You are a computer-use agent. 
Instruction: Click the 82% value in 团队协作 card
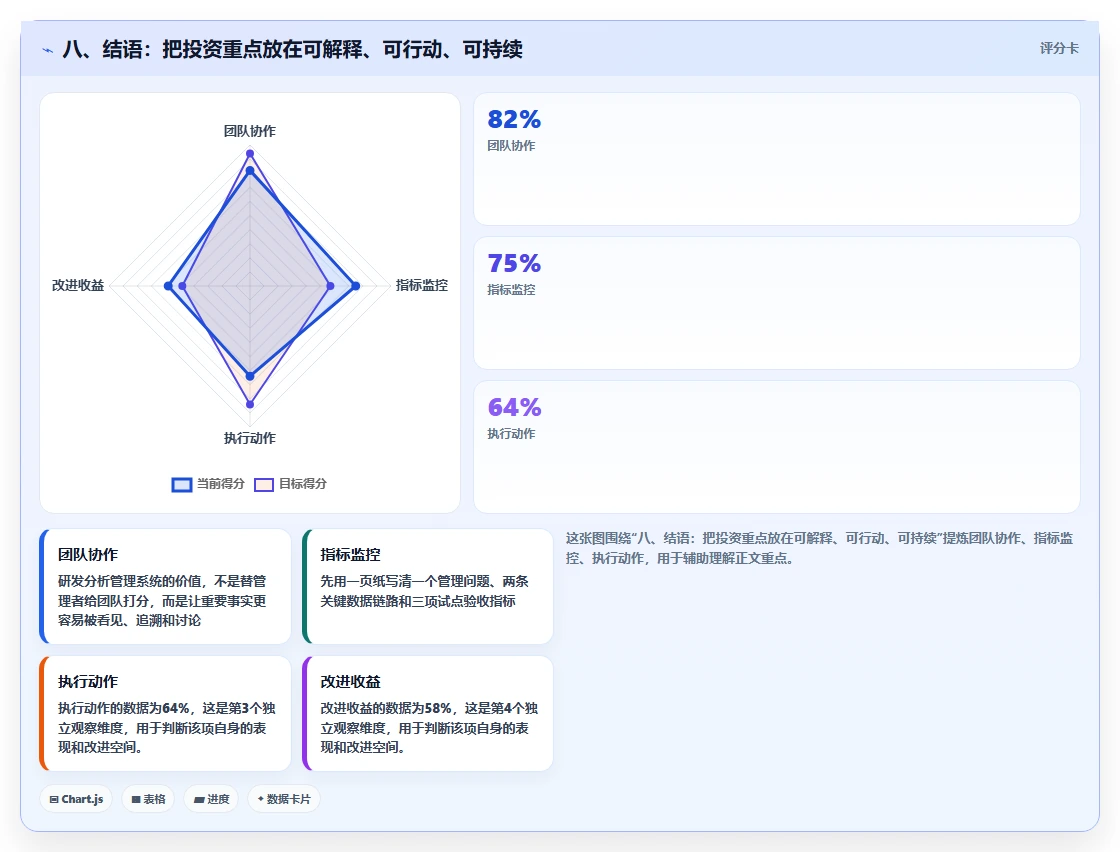(x=514, y=119)
